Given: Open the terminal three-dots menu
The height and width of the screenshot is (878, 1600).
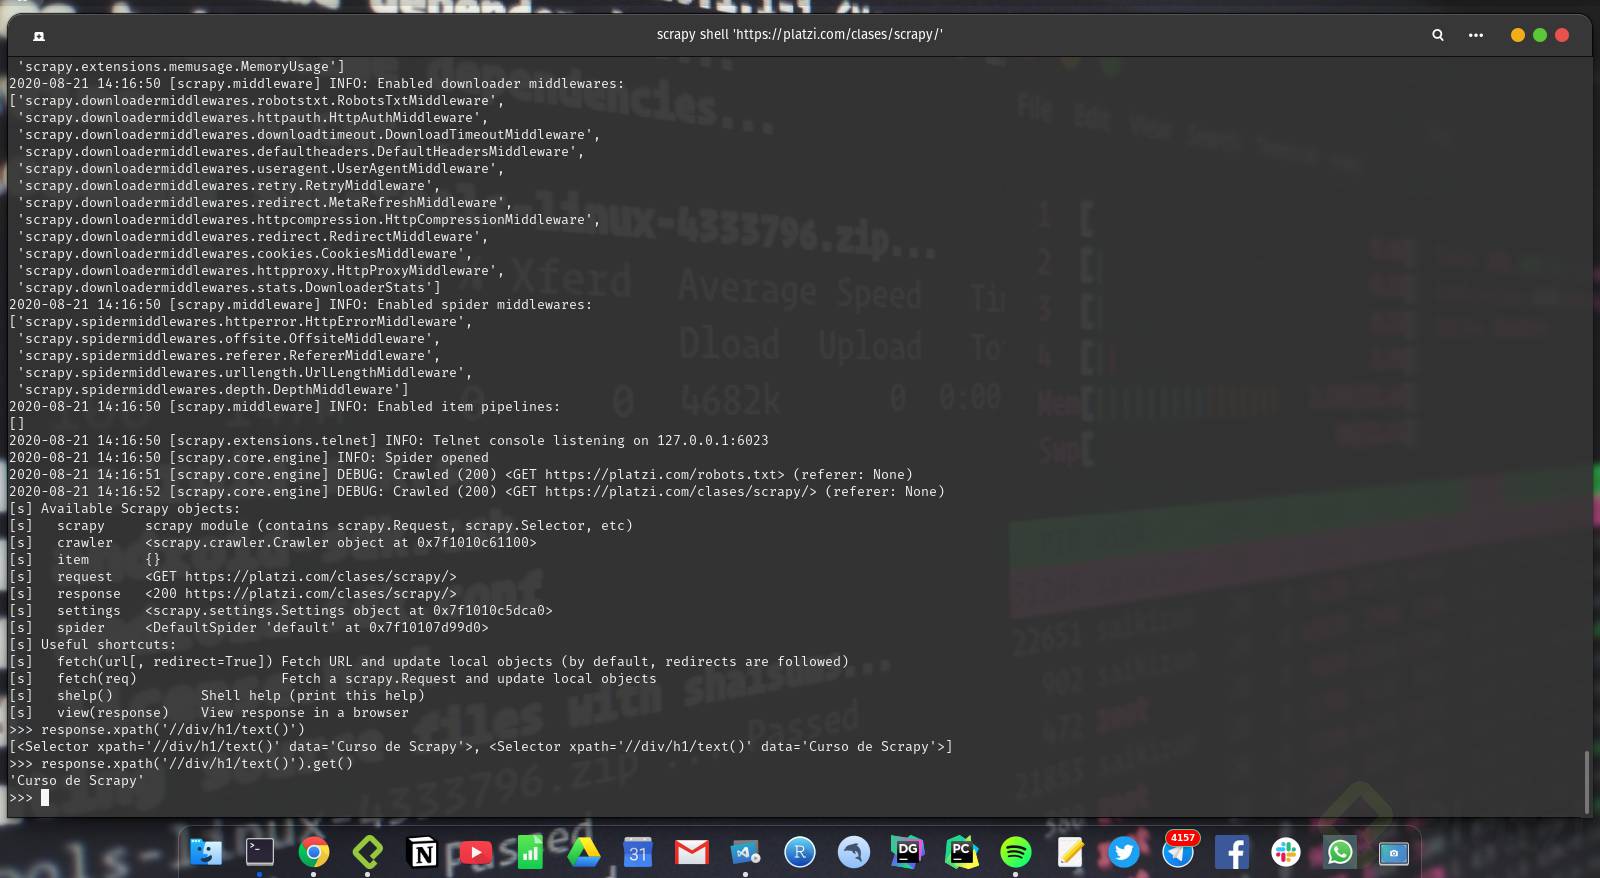Looking at the screenshot, I should click(1476, 35).
